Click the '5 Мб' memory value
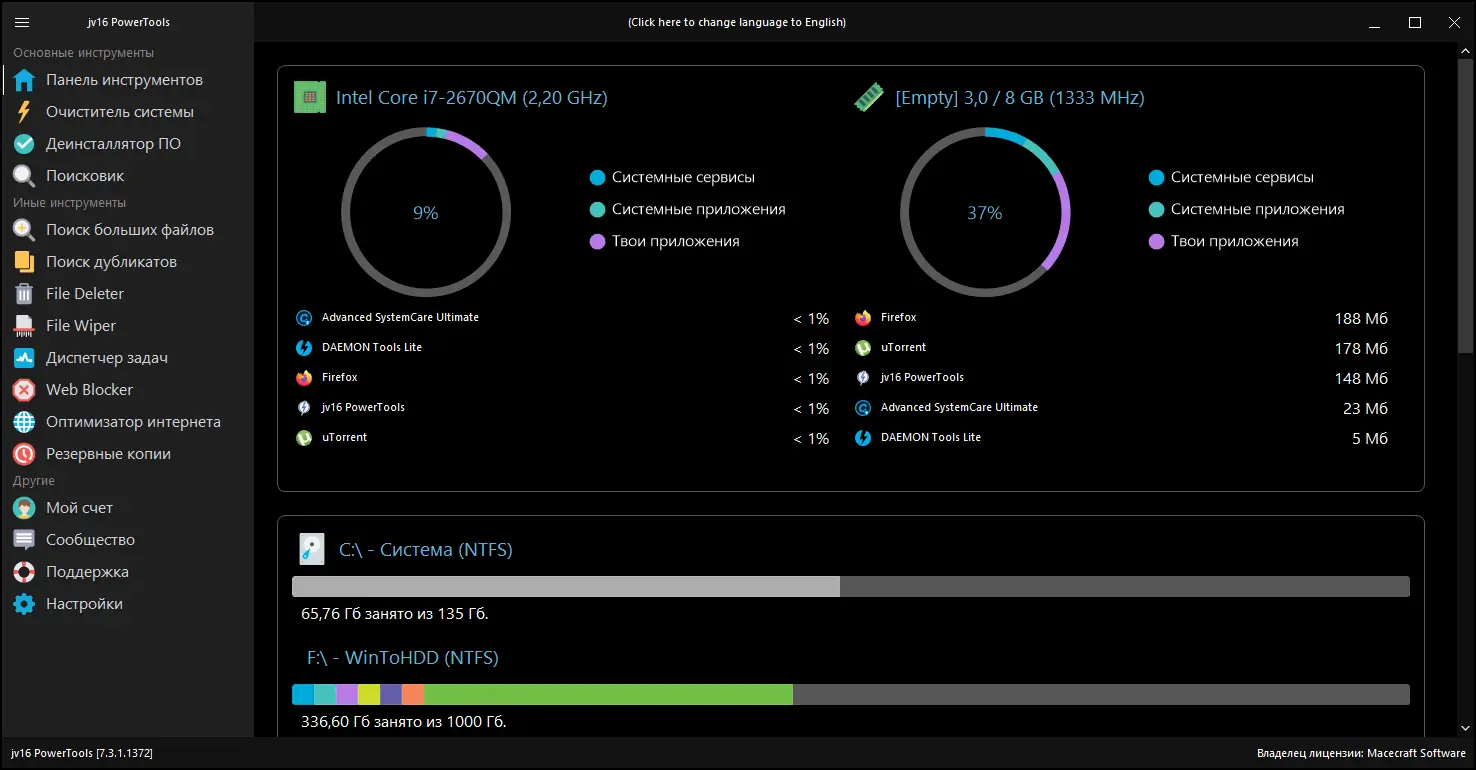The height and width of the screenshot is (770, 1476). tap(1370, 439)
